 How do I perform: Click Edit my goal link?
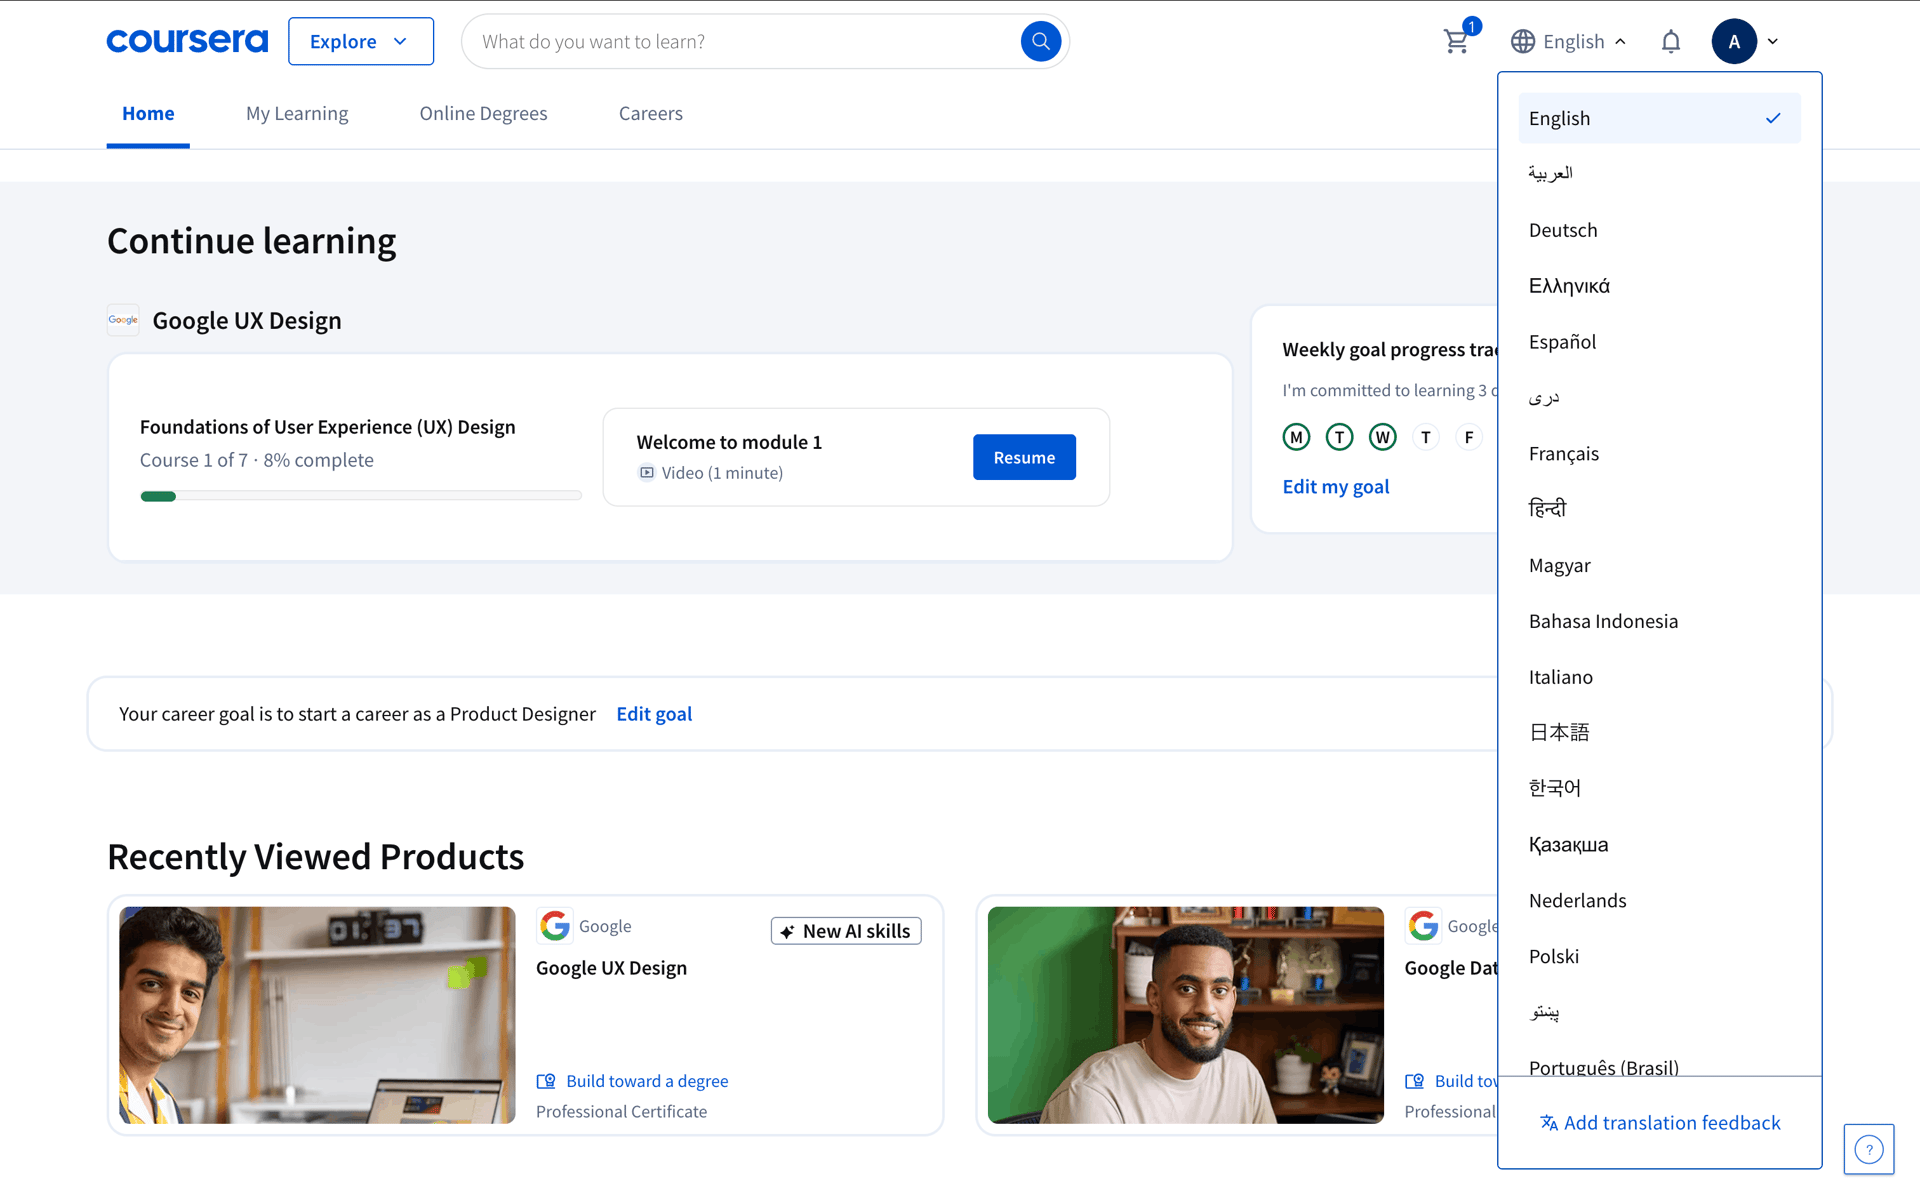click(x=1335, y=487)
